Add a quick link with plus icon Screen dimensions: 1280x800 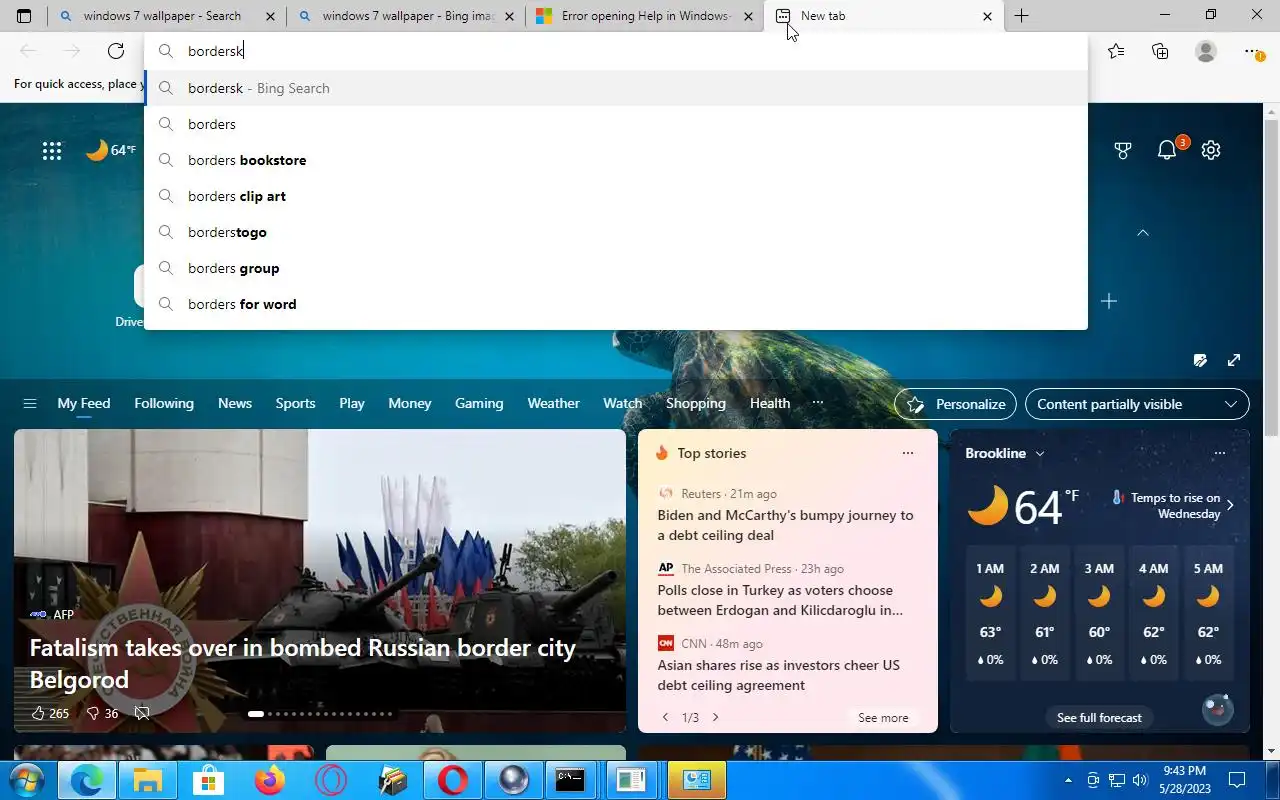1108,301
